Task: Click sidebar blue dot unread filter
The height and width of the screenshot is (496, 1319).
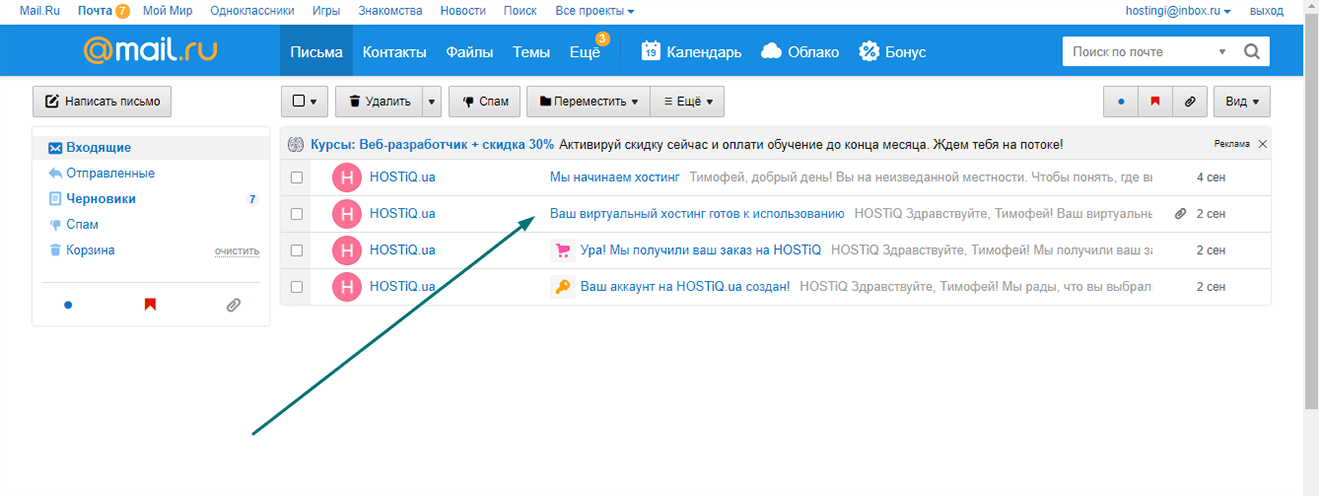Action: click(68, 304)
